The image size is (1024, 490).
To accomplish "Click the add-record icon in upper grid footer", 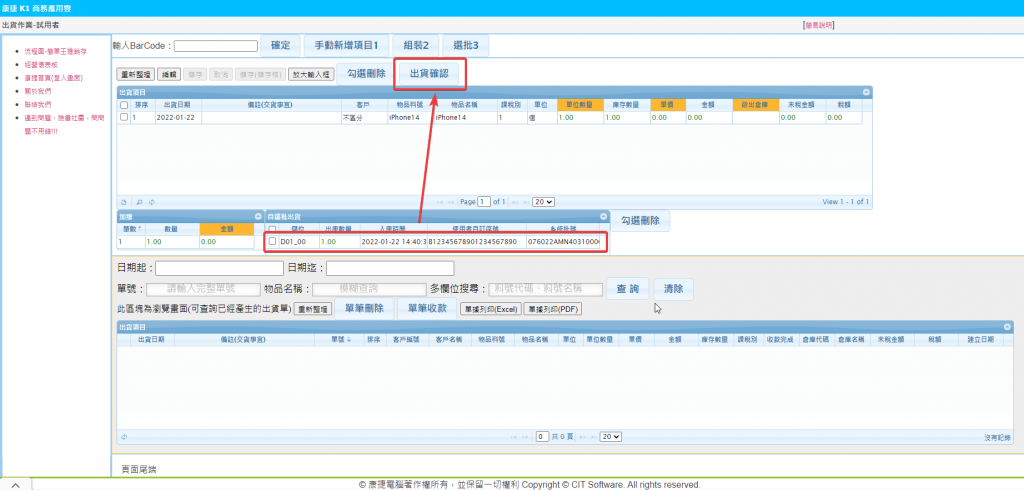I will coord(124,201).
